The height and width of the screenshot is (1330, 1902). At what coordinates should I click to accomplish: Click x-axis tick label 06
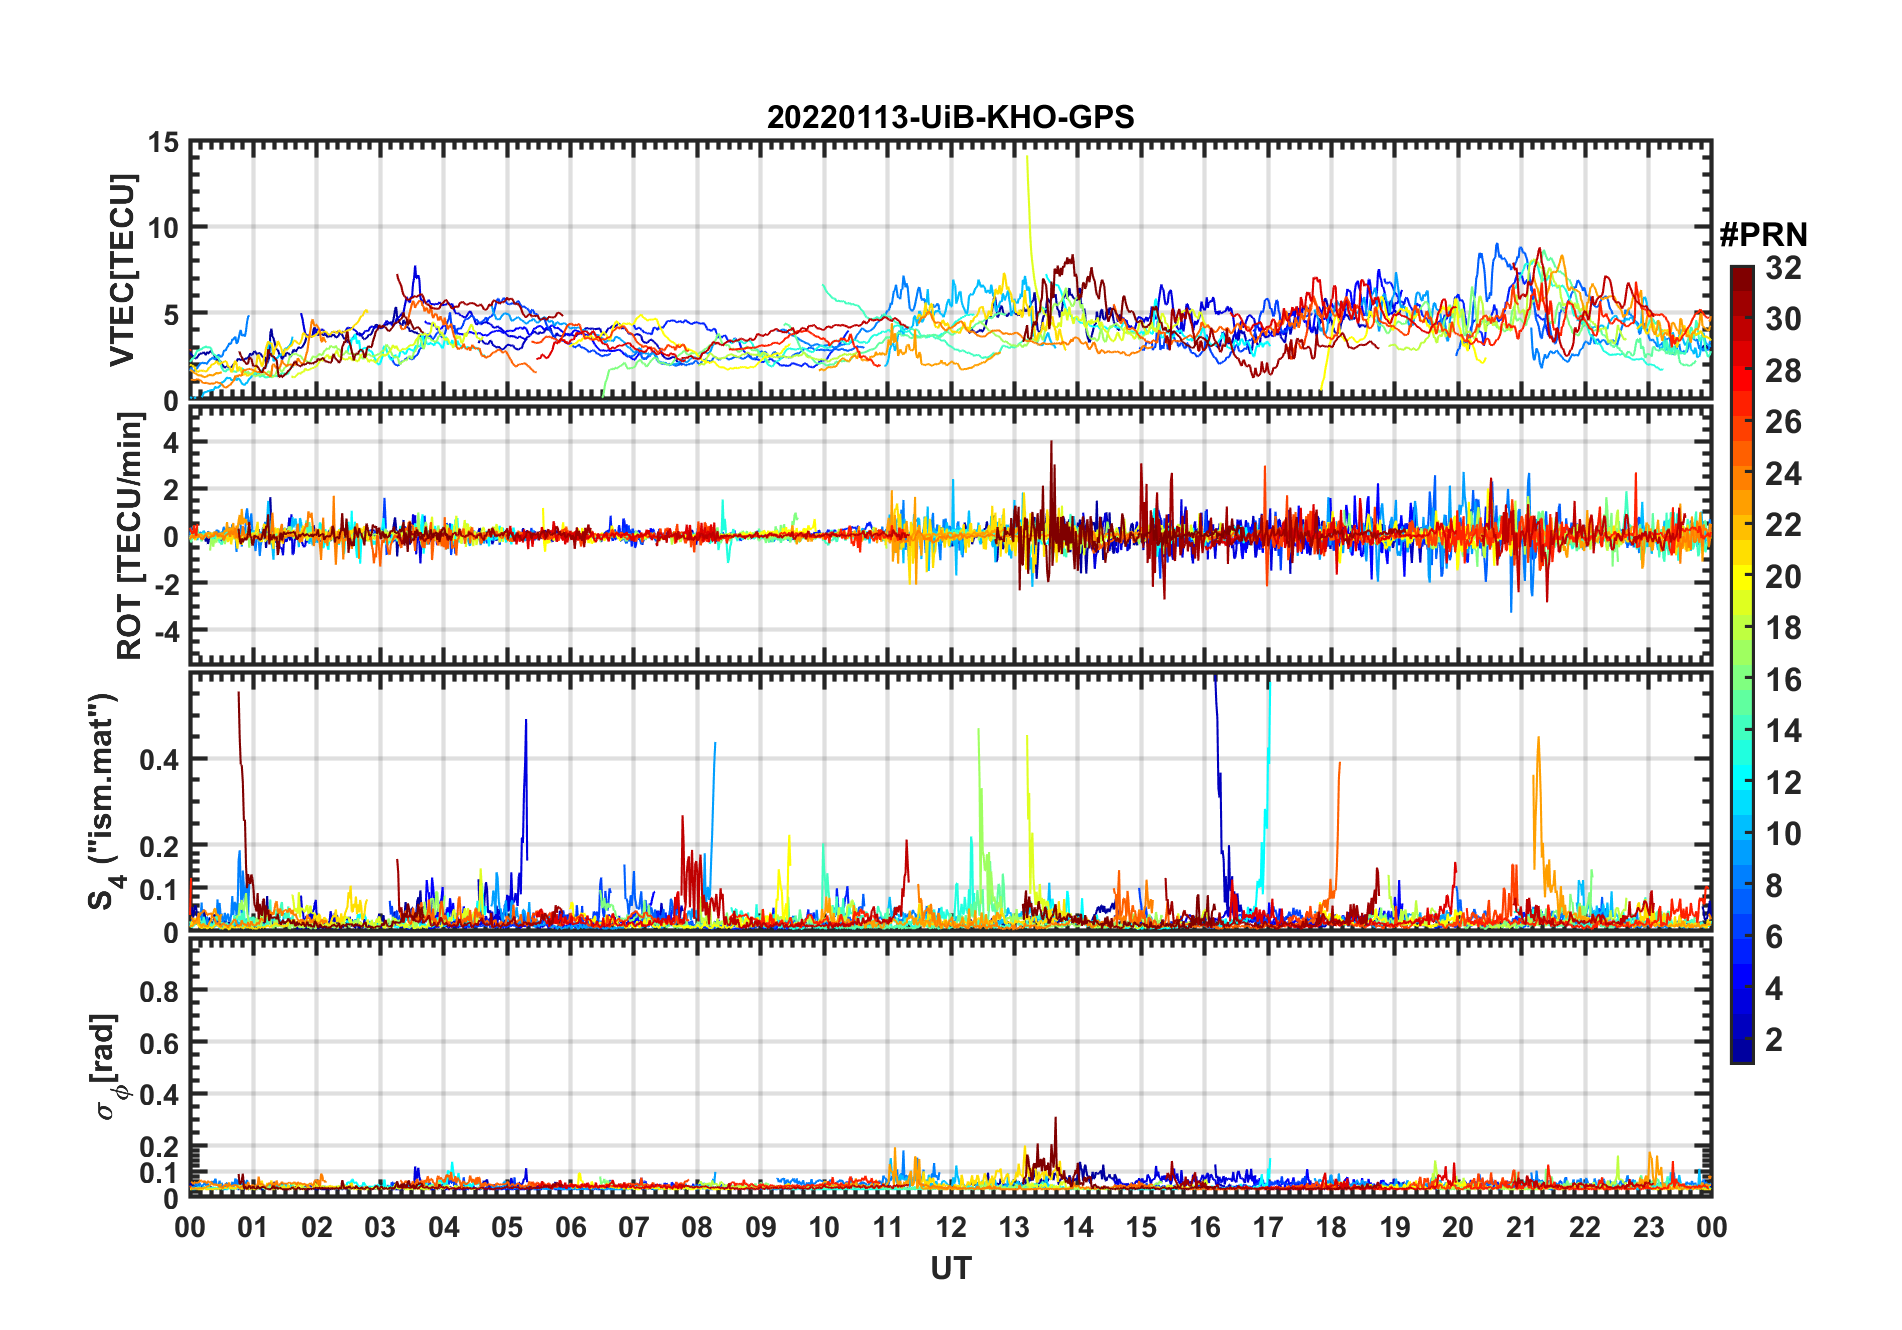tap(570, 1227)
